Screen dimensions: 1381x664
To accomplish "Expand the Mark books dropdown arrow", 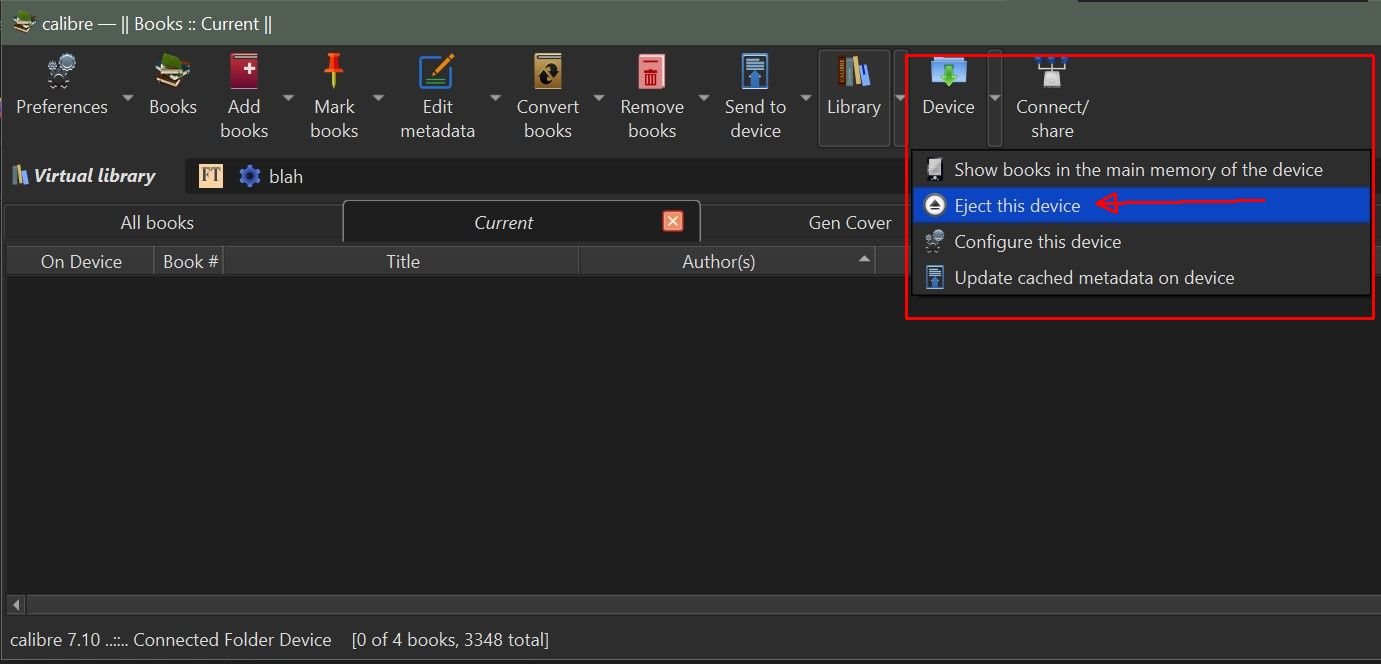I will click(x=378, y=98).
